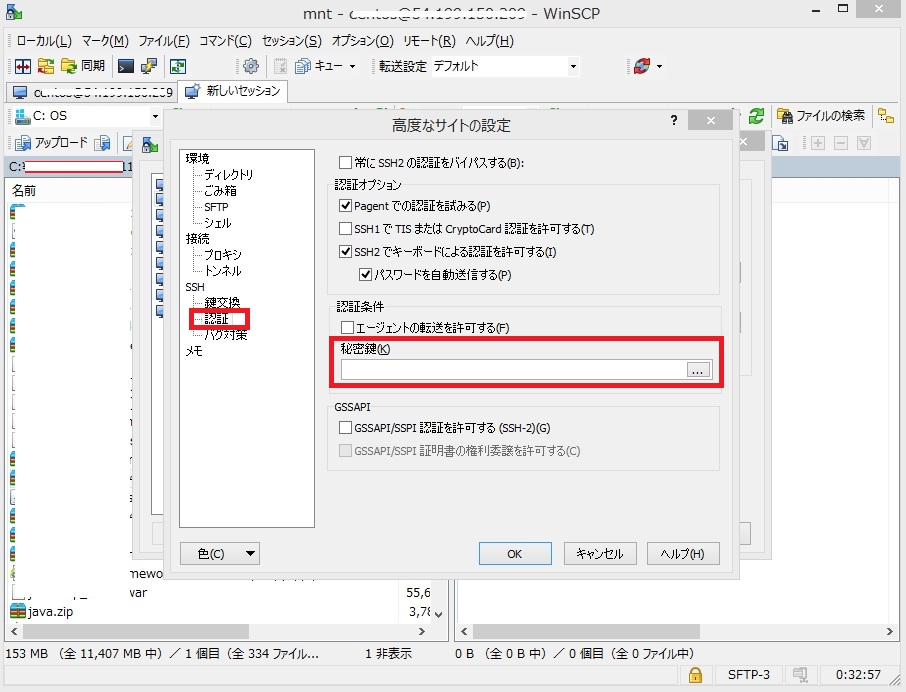Open the 色(C) color dropdown button
The height and width of the screenshot is (692, 906).
pyautogui.click(x=220, y=554)
